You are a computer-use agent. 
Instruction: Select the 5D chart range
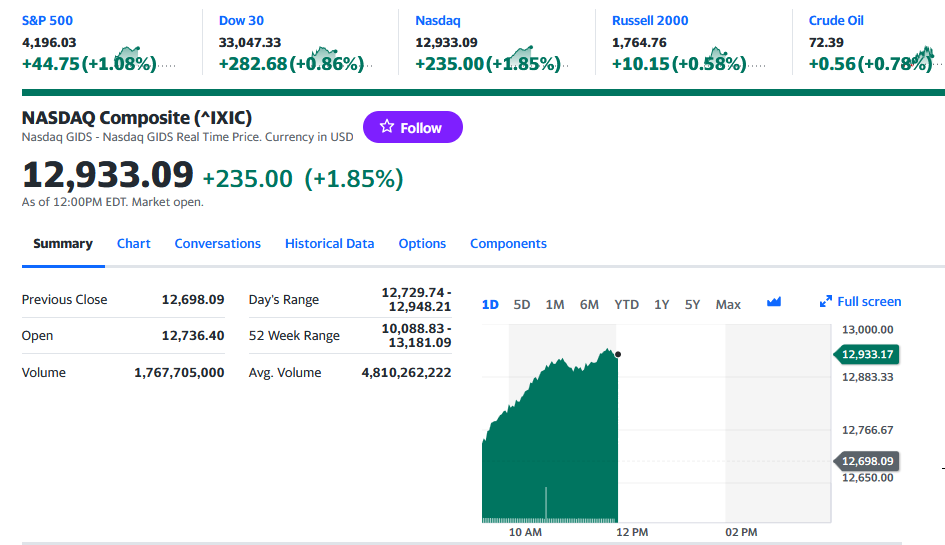[x=522, y=304]
